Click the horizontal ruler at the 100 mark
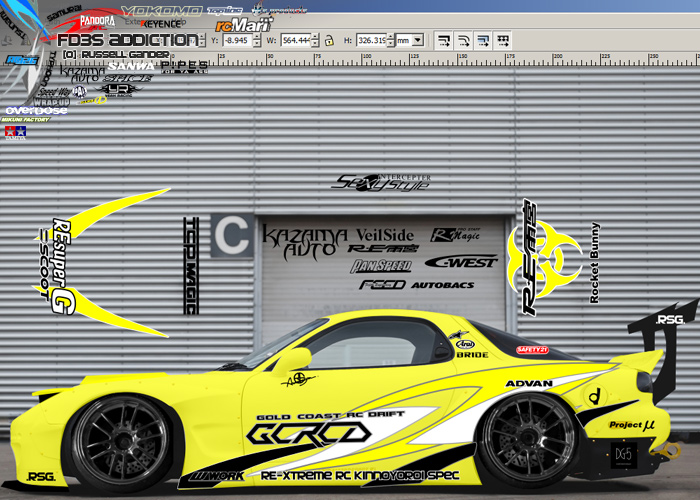 click(x=366, y=58)
